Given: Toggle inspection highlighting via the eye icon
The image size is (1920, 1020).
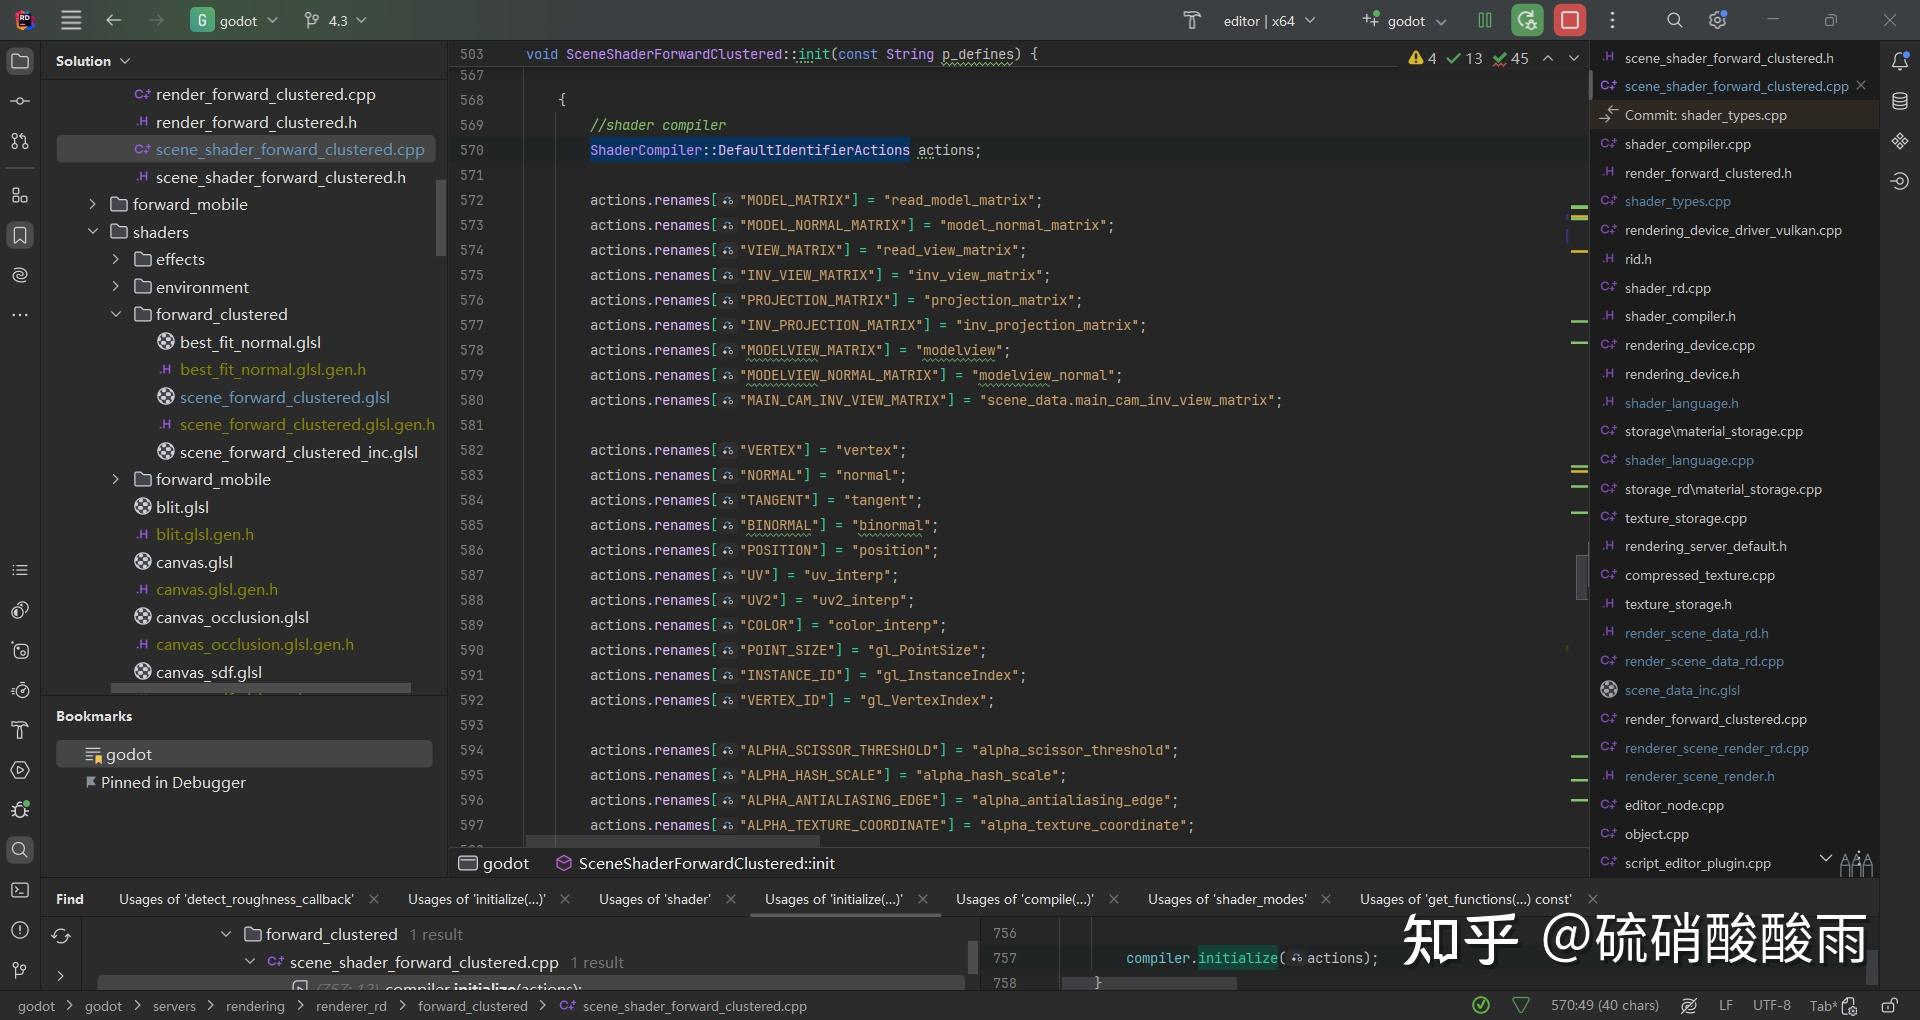Looking at the screenshot, I should 1689,1006.
